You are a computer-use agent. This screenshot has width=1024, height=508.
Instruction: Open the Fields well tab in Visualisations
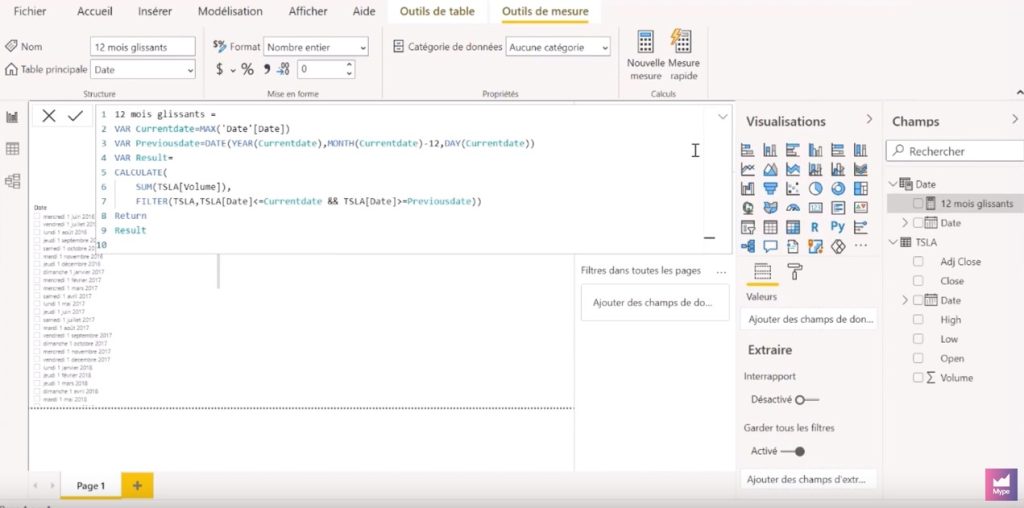762,272
